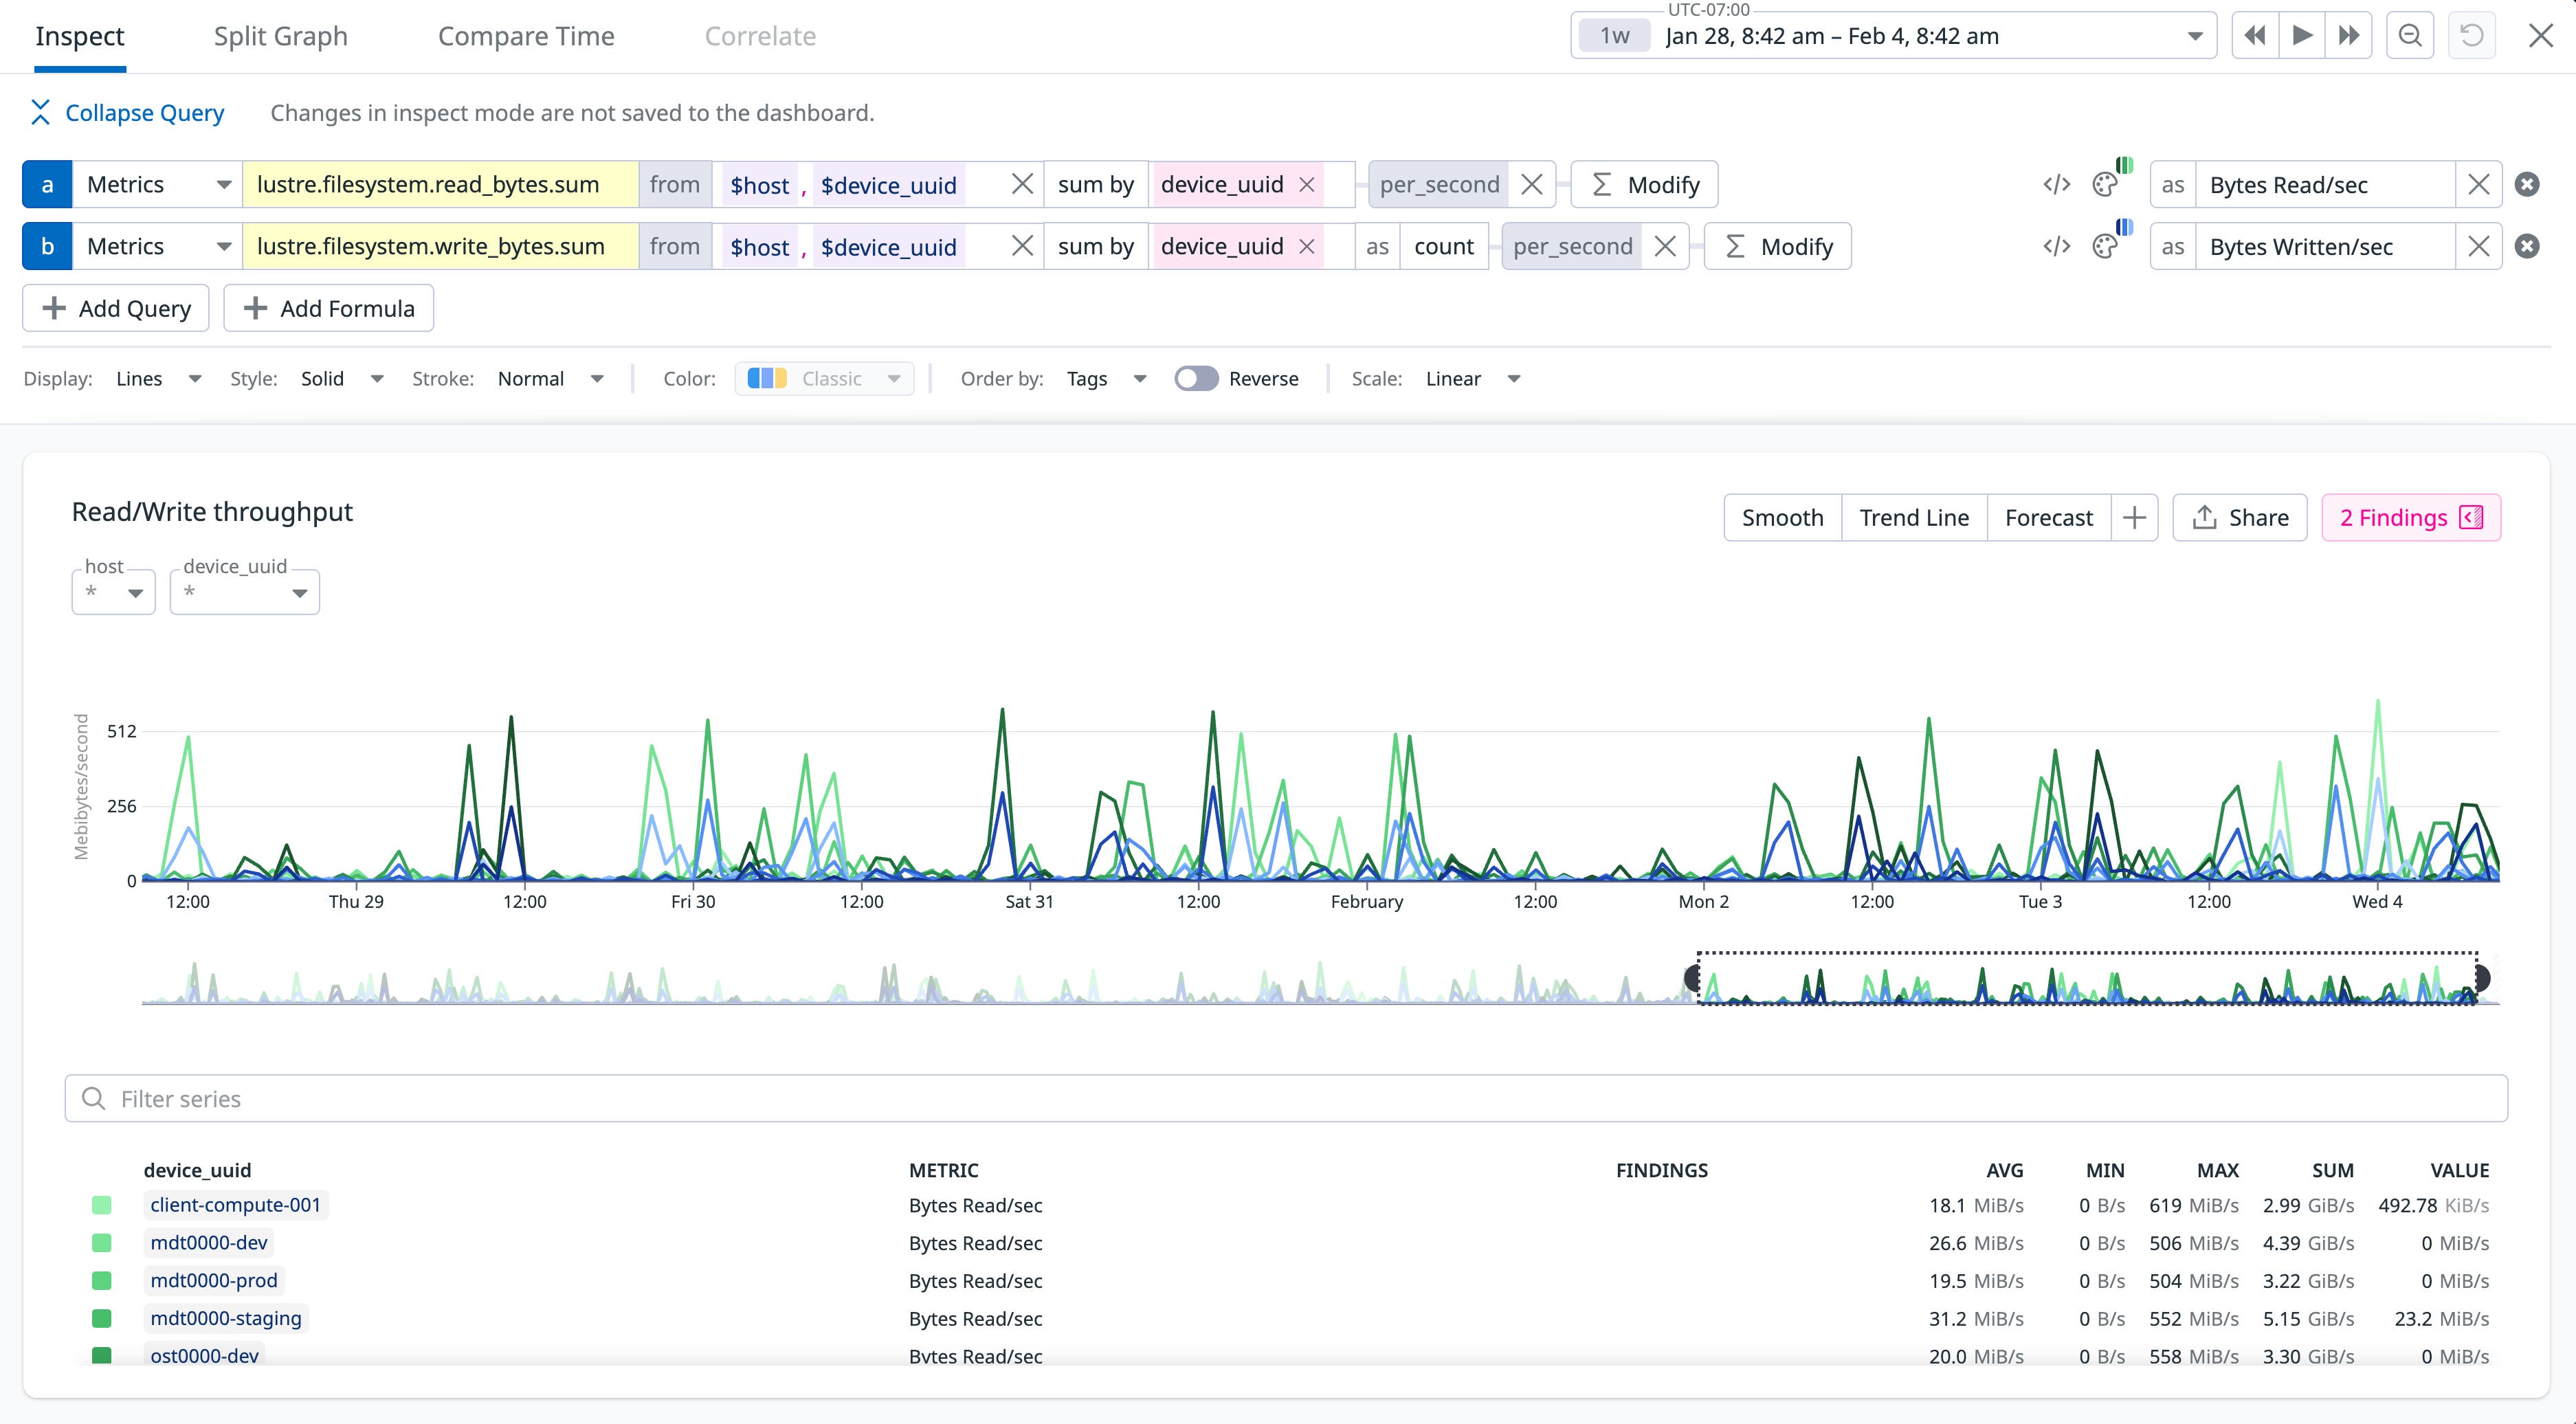Play the time range forward one step
This screenshot has width=2576, height=1424.
[x=2301, y=35]
